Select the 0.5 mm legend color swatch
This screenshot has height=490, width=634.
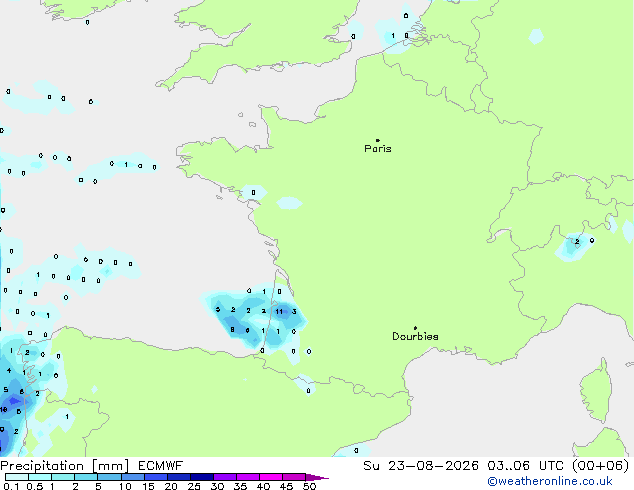click(x=40, y=477)
